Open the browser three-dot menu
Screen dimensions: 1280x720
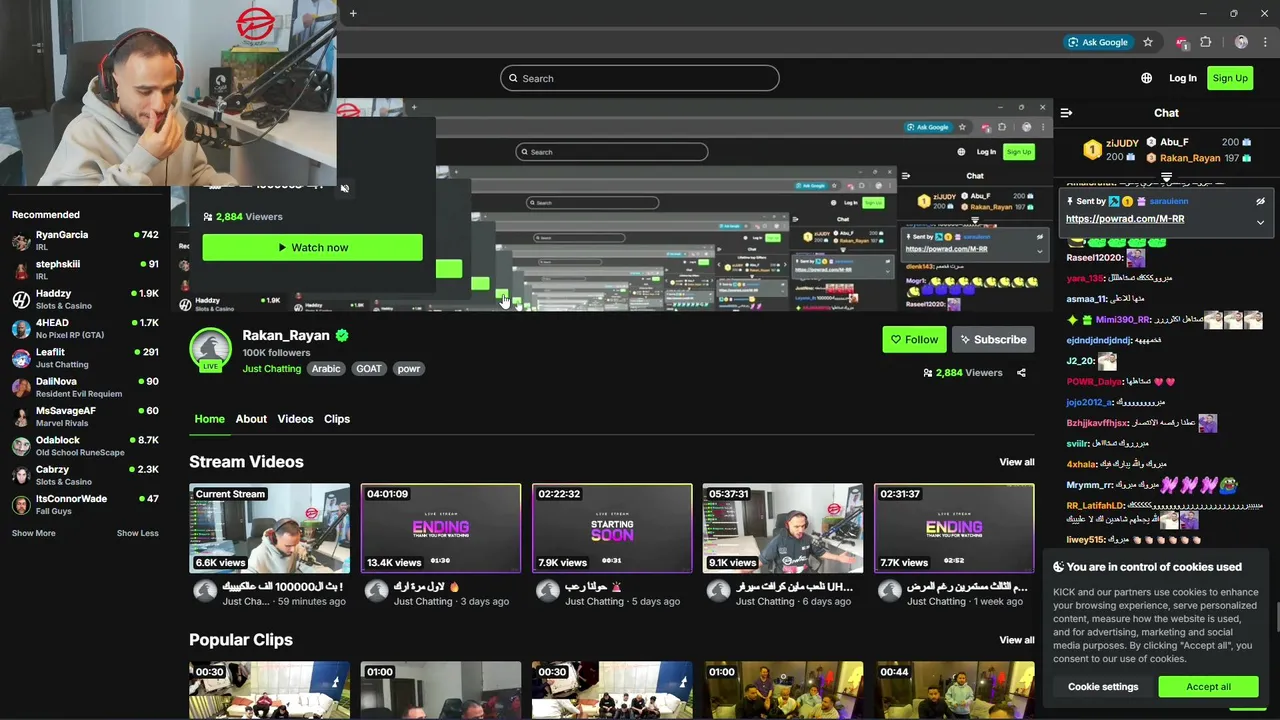click(x=1266, y=42)
